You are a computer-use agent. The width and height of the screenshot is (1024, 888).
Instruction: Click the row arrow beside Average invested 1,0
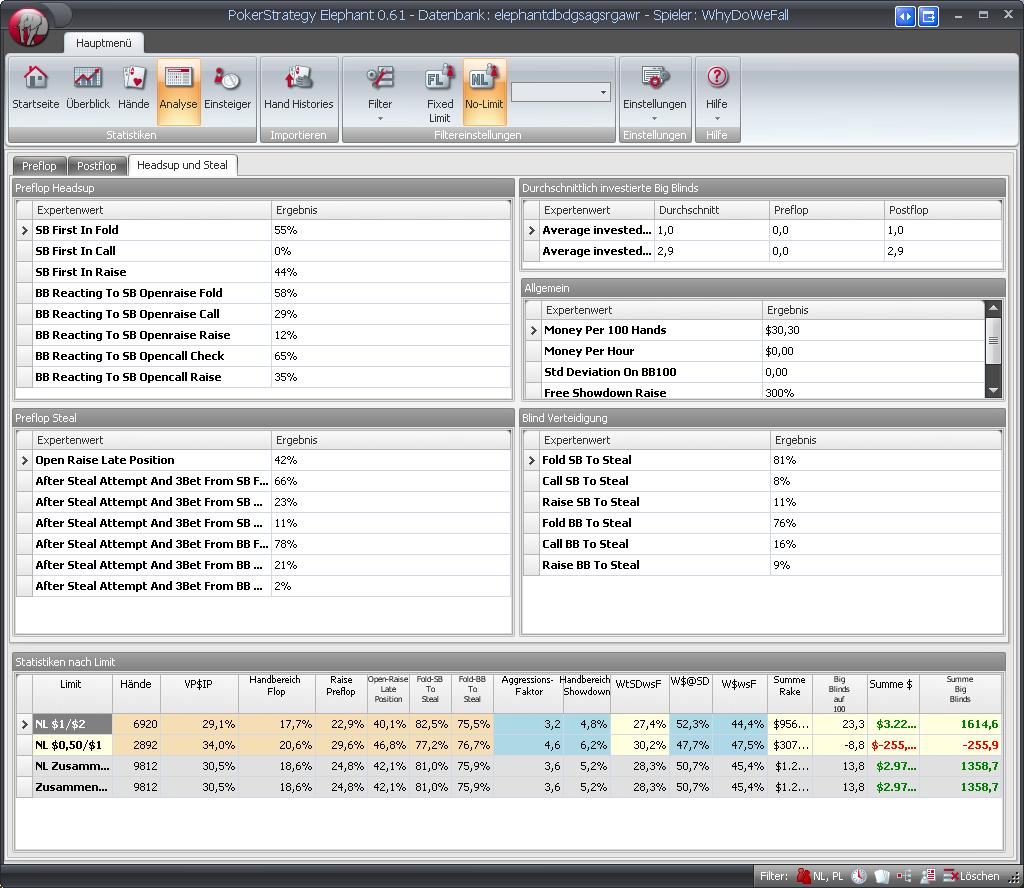(532, 230)
